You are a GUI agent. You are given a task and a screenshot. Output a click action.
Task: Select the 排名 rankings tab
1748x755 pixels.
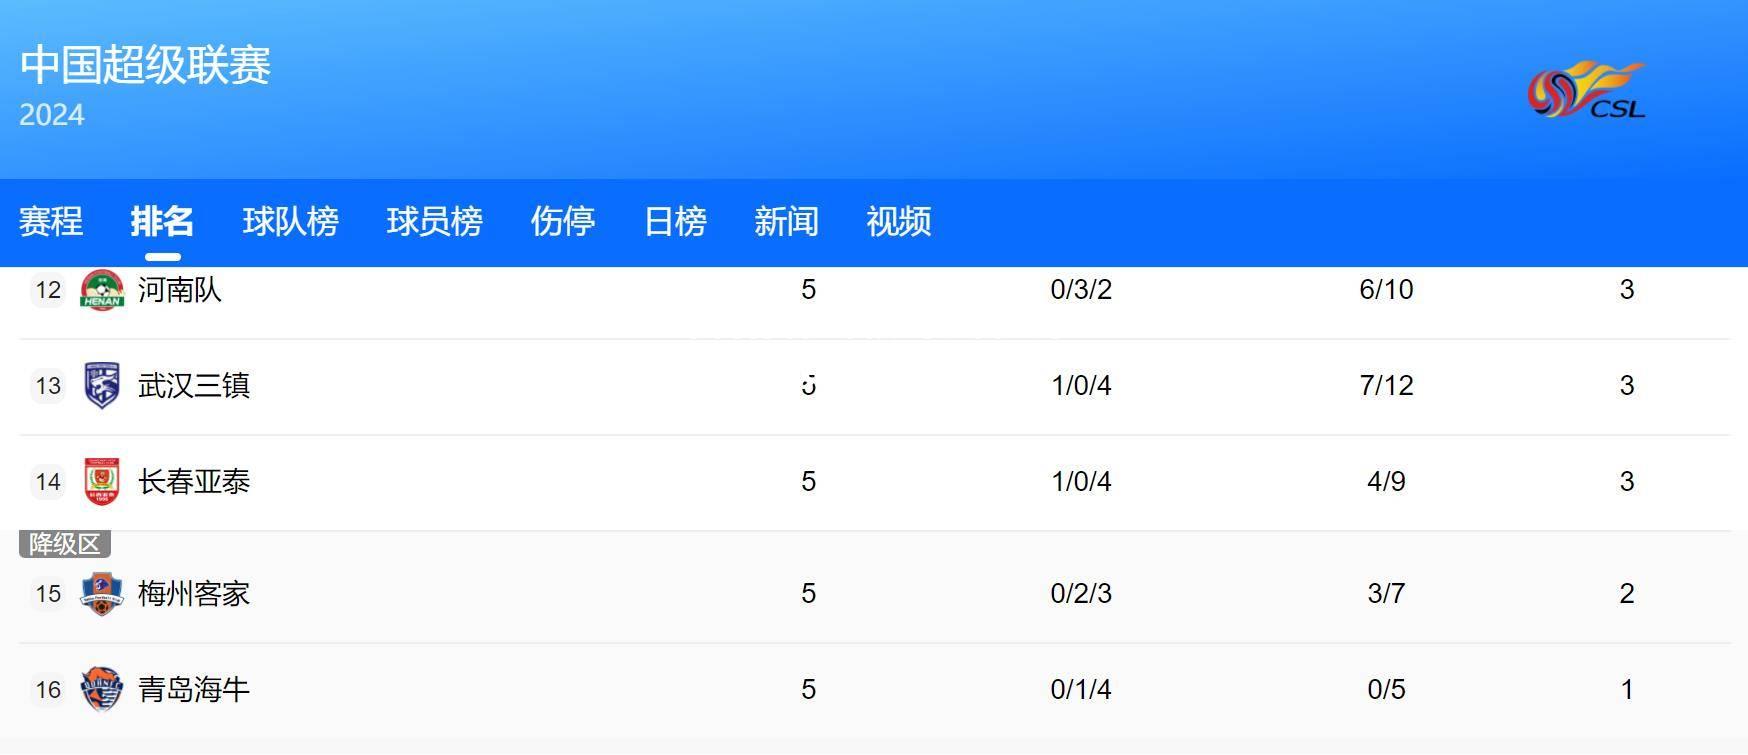coord(162,221)
